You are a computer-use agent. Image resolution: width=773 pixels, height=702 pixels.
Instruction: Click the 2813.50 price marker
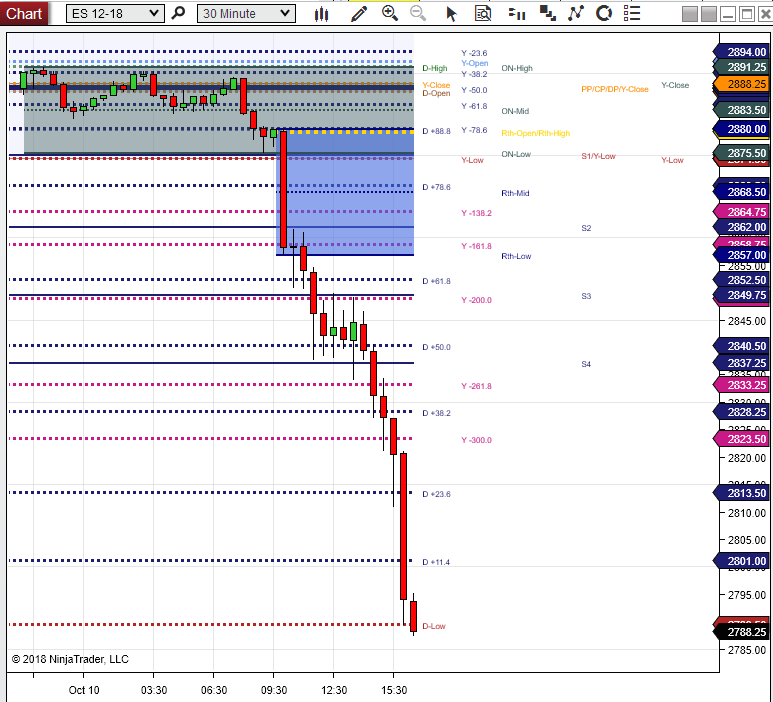pyautogui.click(x=741, y=493)
